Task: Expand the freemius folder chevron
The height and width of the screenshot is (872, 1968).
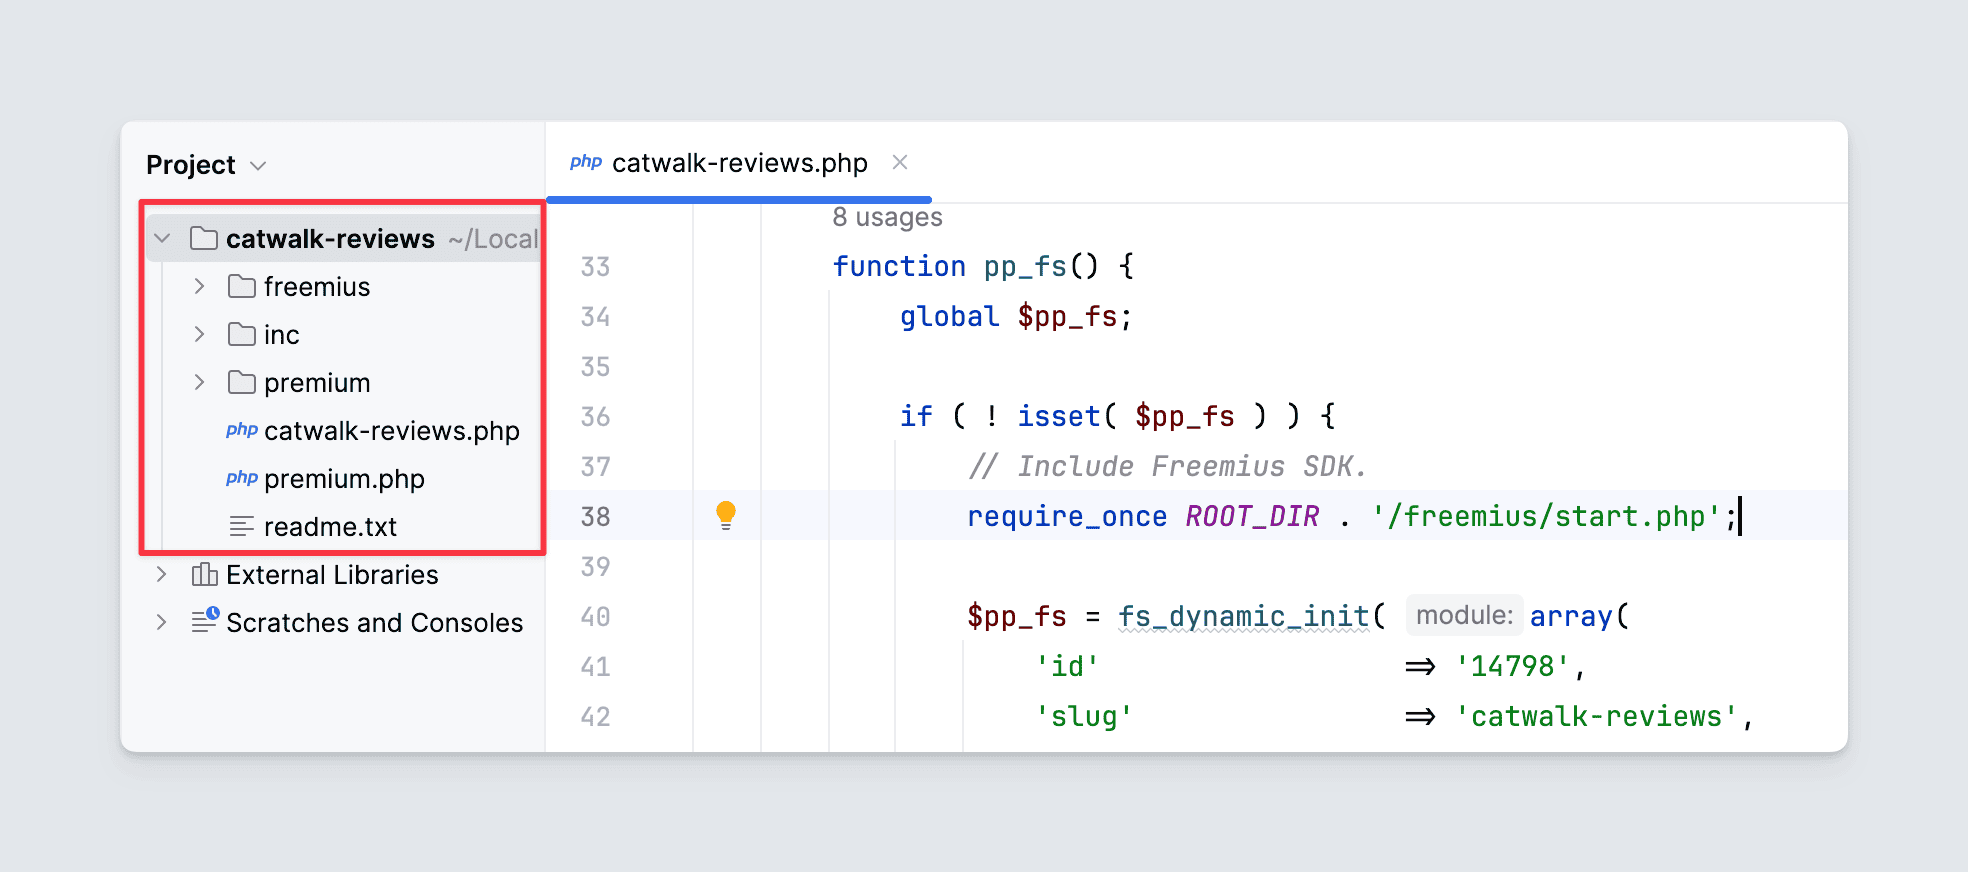Action: tap(199, 287)
